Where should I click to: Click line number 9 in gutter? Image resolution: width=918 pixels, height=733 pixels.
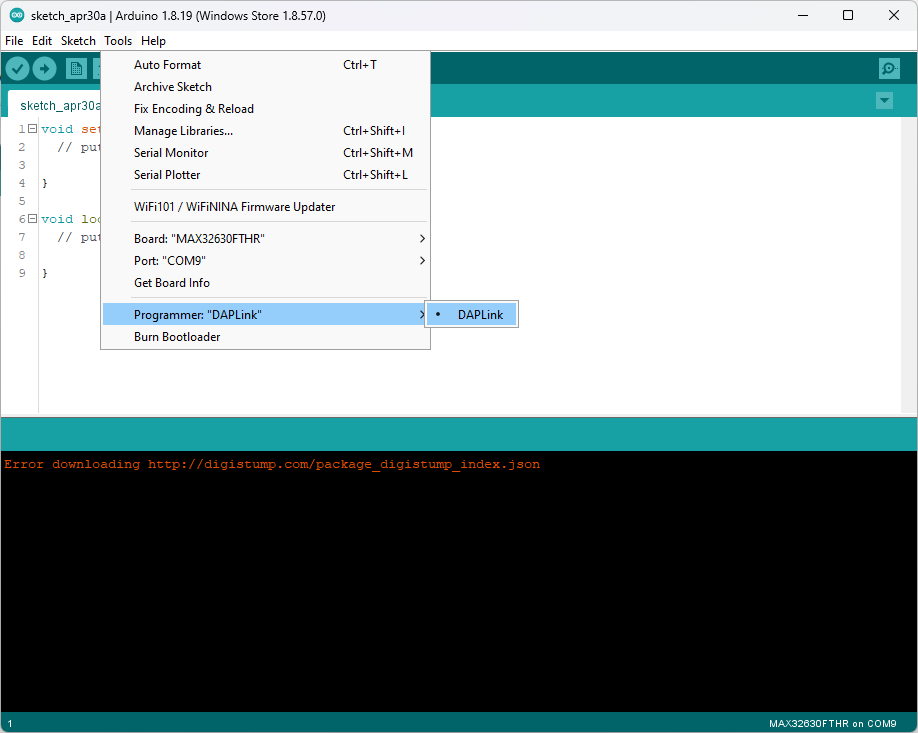point(22,273)
